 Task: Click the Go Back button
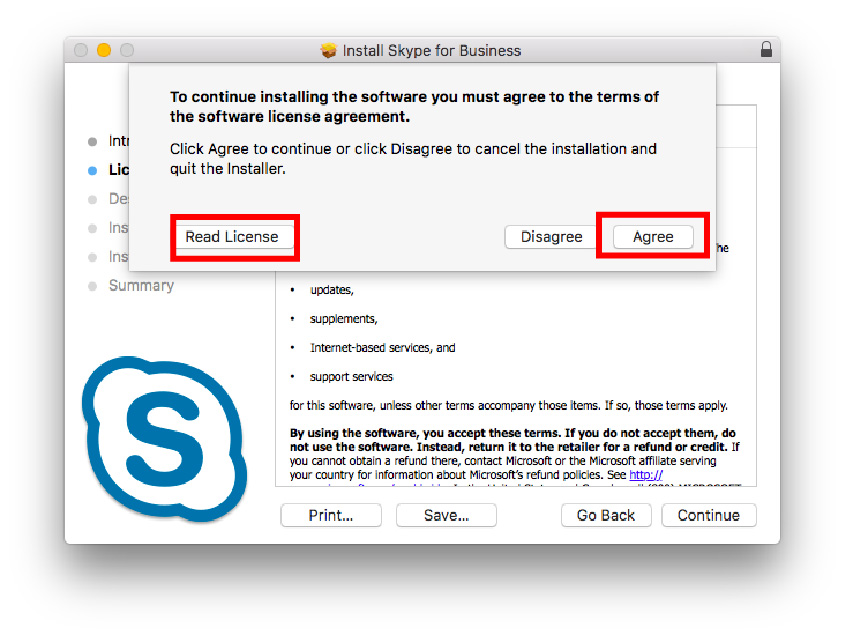[606, 515]
